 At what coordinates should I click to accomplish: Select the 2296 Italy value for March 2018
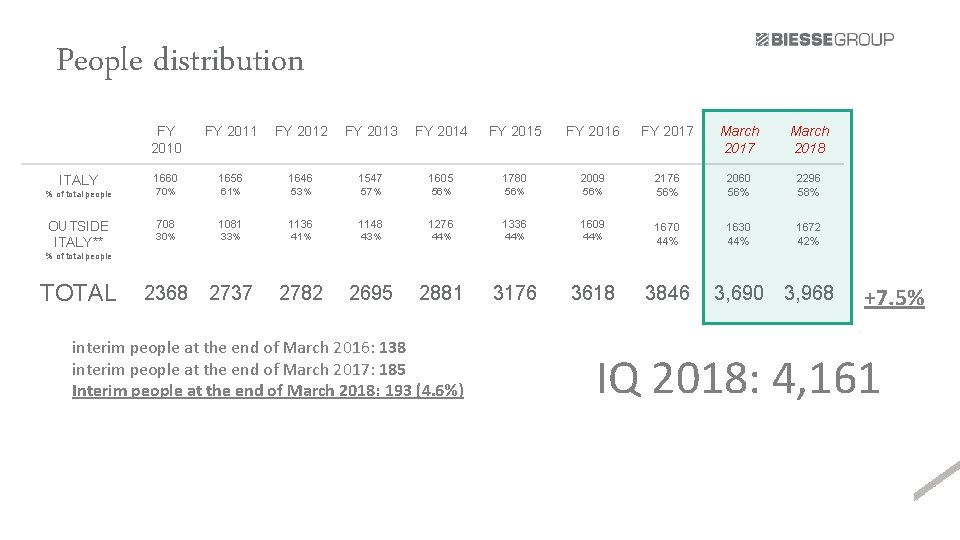(x=808, y=178)
